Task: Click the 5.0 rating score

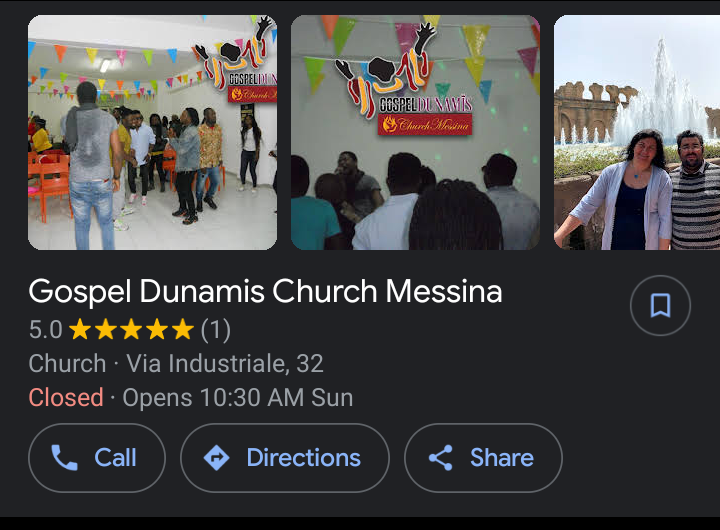Action: click(45, 330)
